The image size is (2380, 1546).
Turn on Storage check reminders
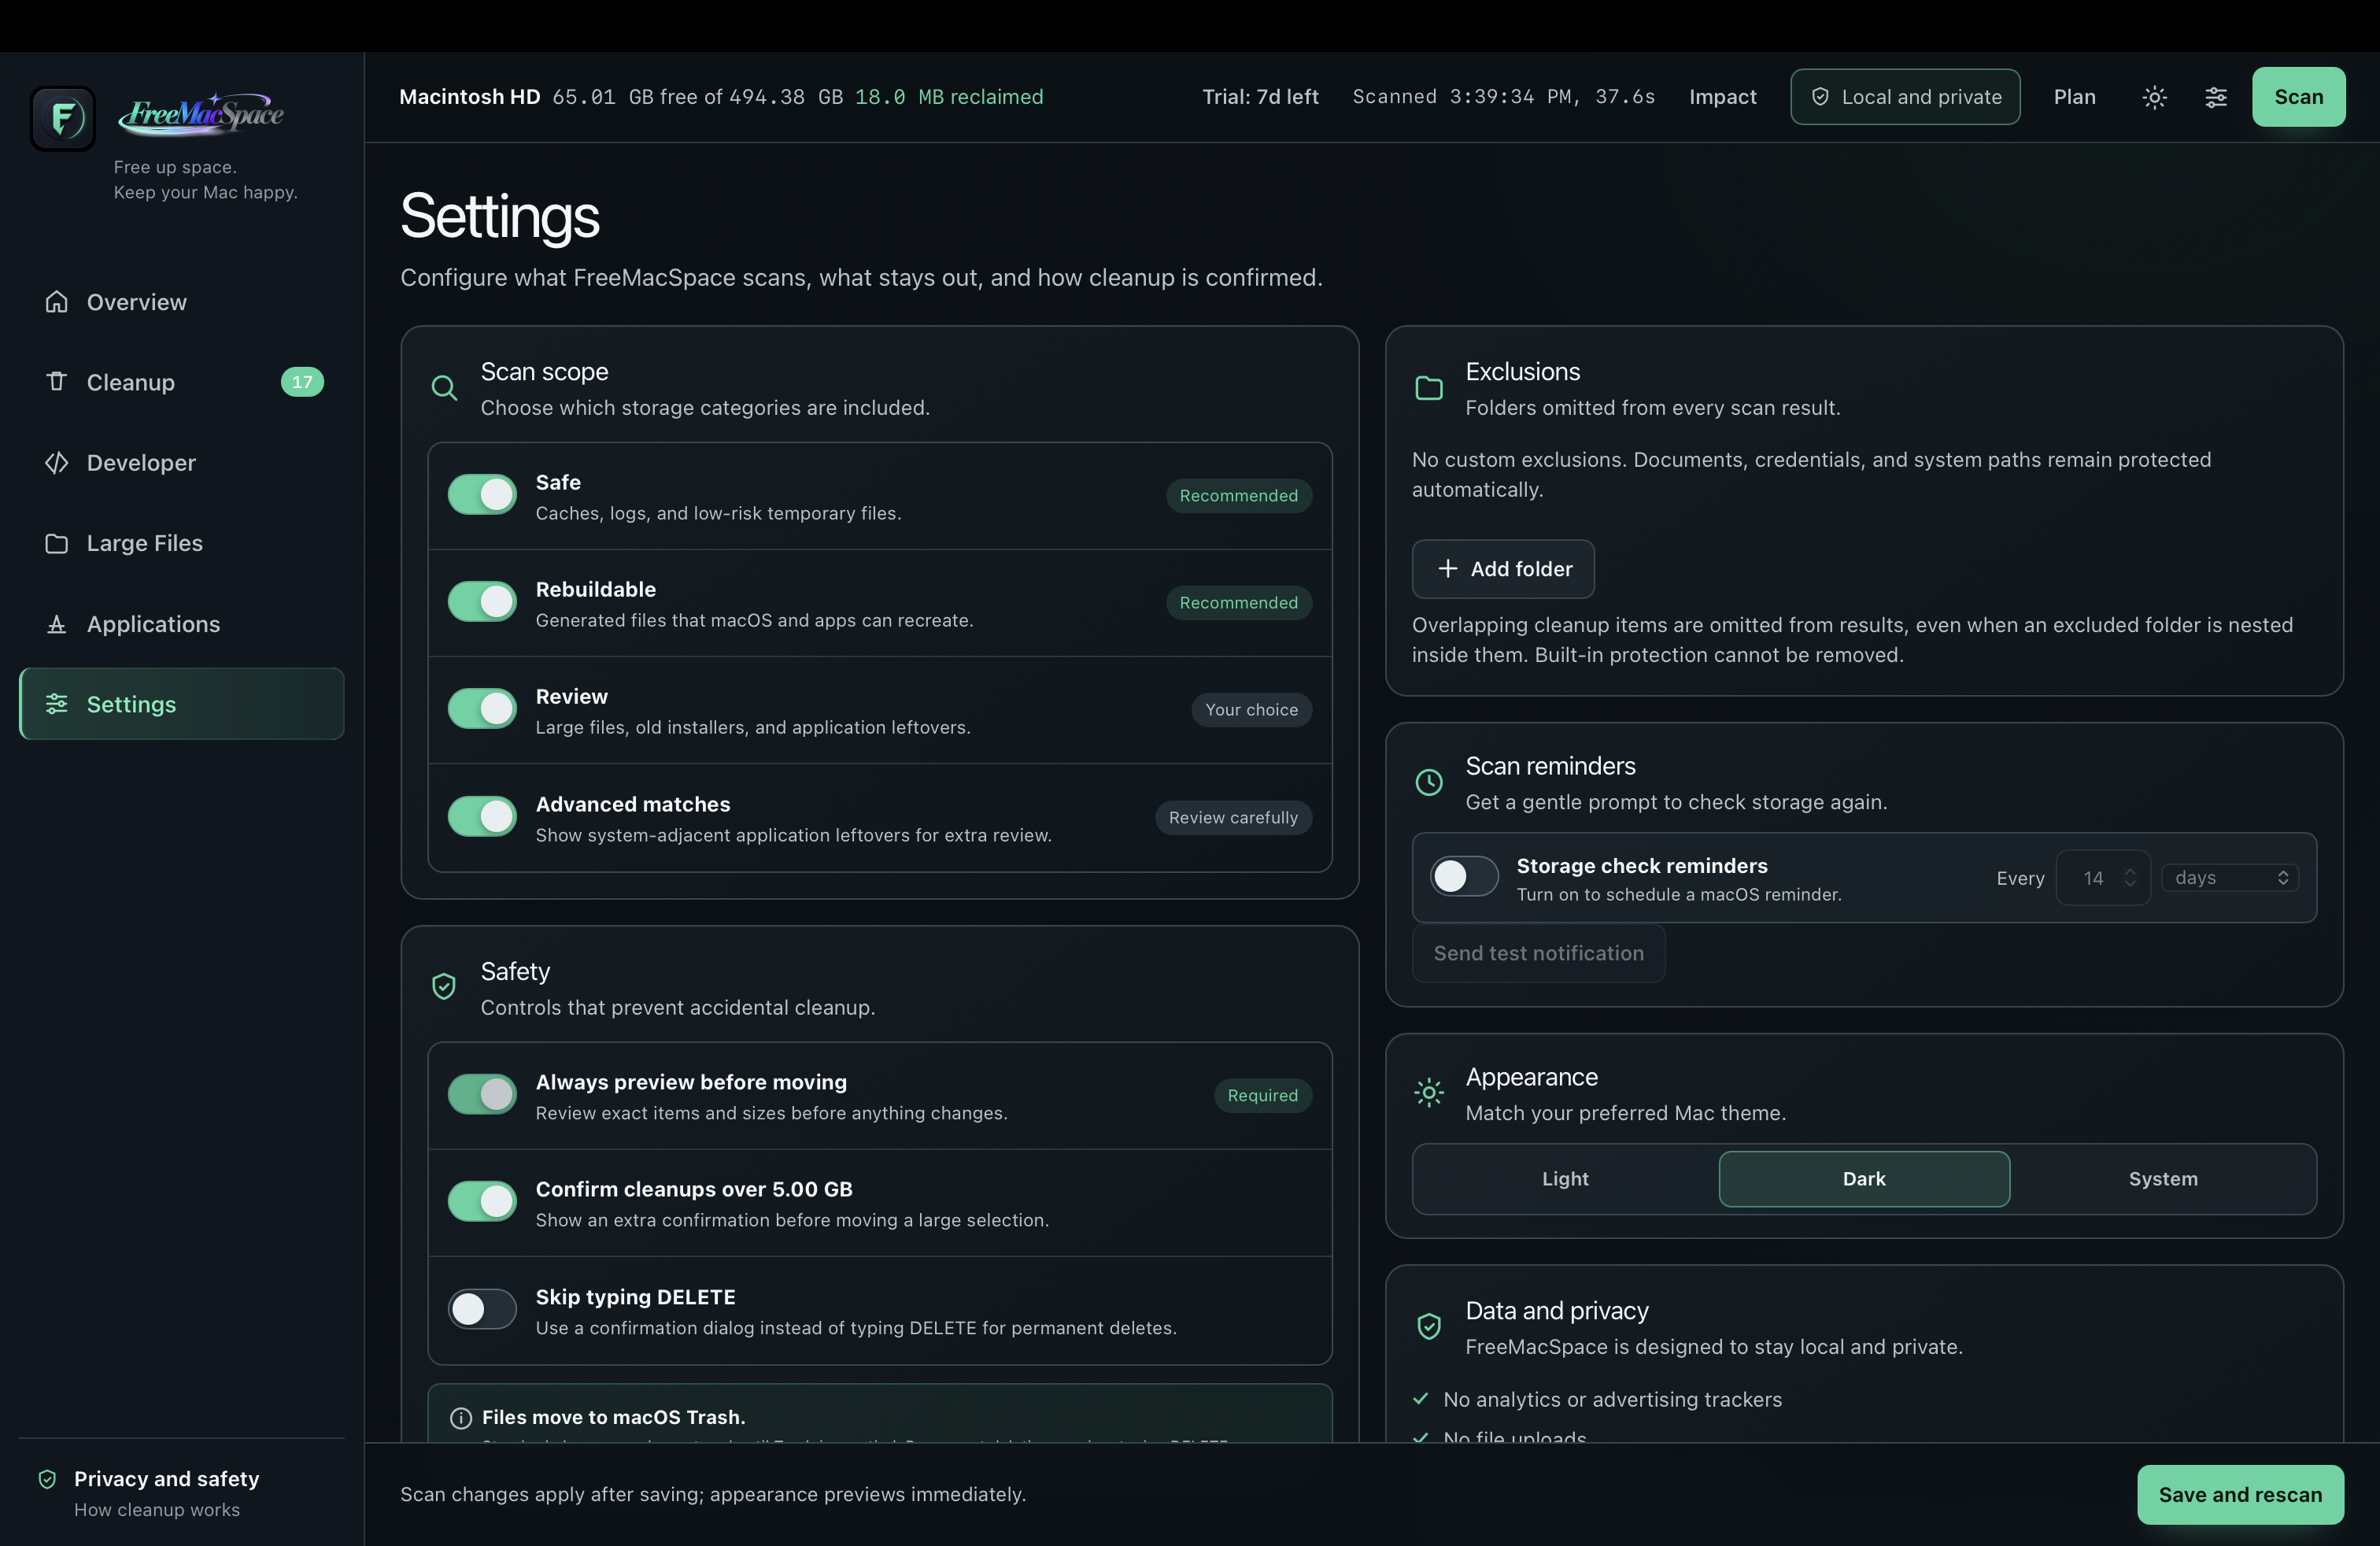click(1464, 877)
